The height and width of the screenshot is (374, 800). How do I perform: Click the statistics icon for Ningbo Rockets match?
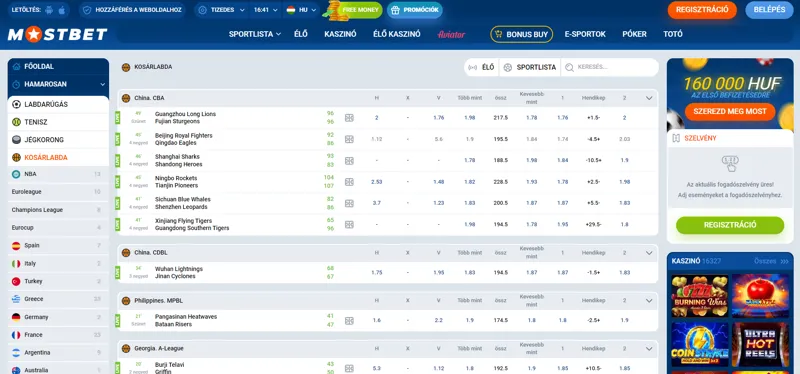(x=349, y=182)
